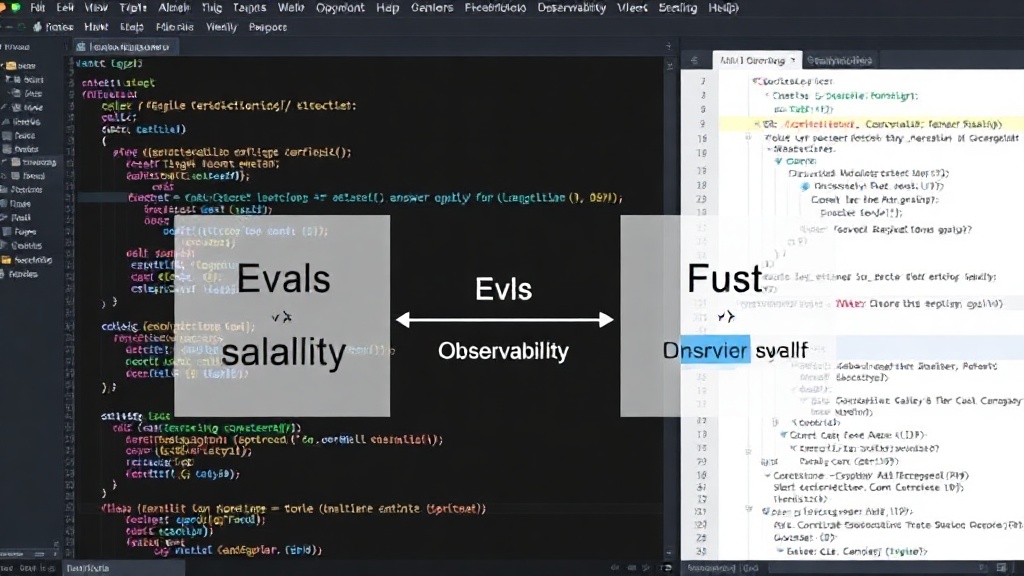Viewport: 1024px width, 576px height.
Task: Collapse the blue-arrow node on line 19 in the lower right panel
Action: tap(784, 435)
